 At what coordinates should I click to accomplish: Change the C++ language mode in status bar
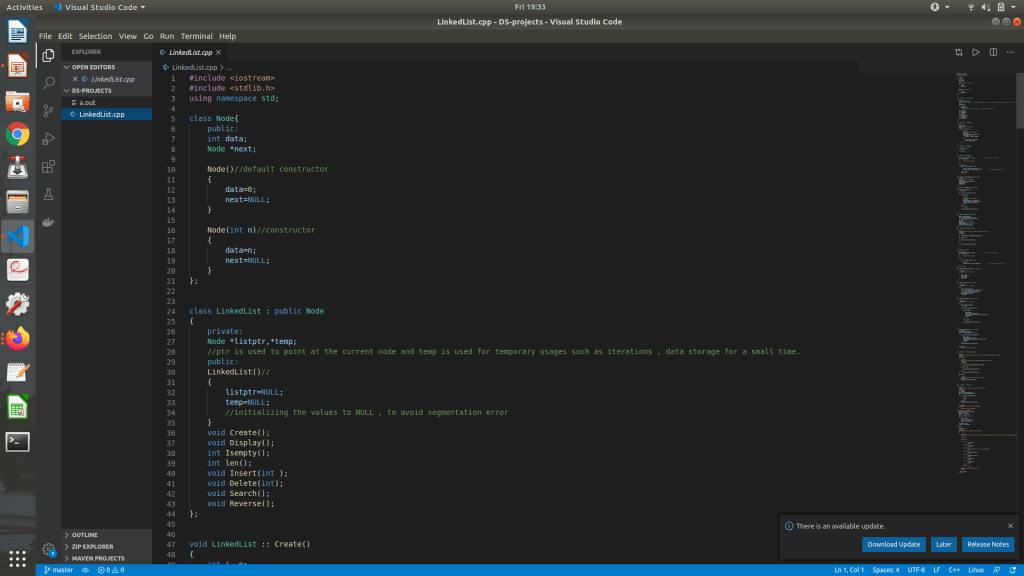tap(953, 570)
